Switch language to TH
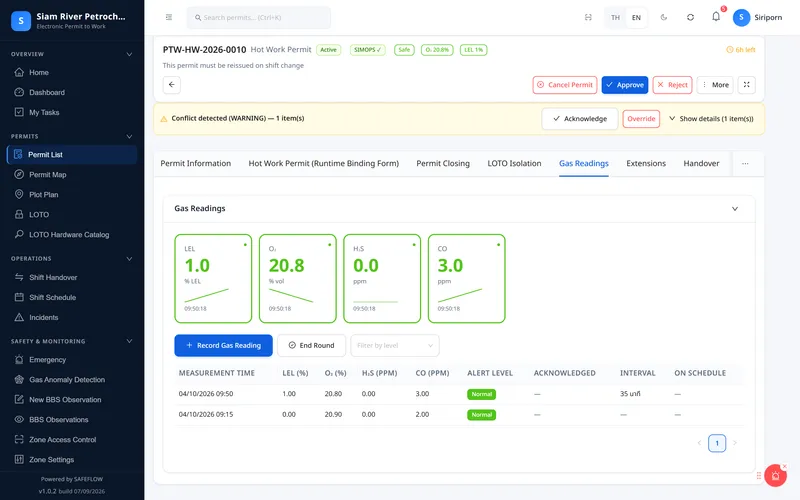This screenshot has width=800, height=500. click(x=615, y=17)
